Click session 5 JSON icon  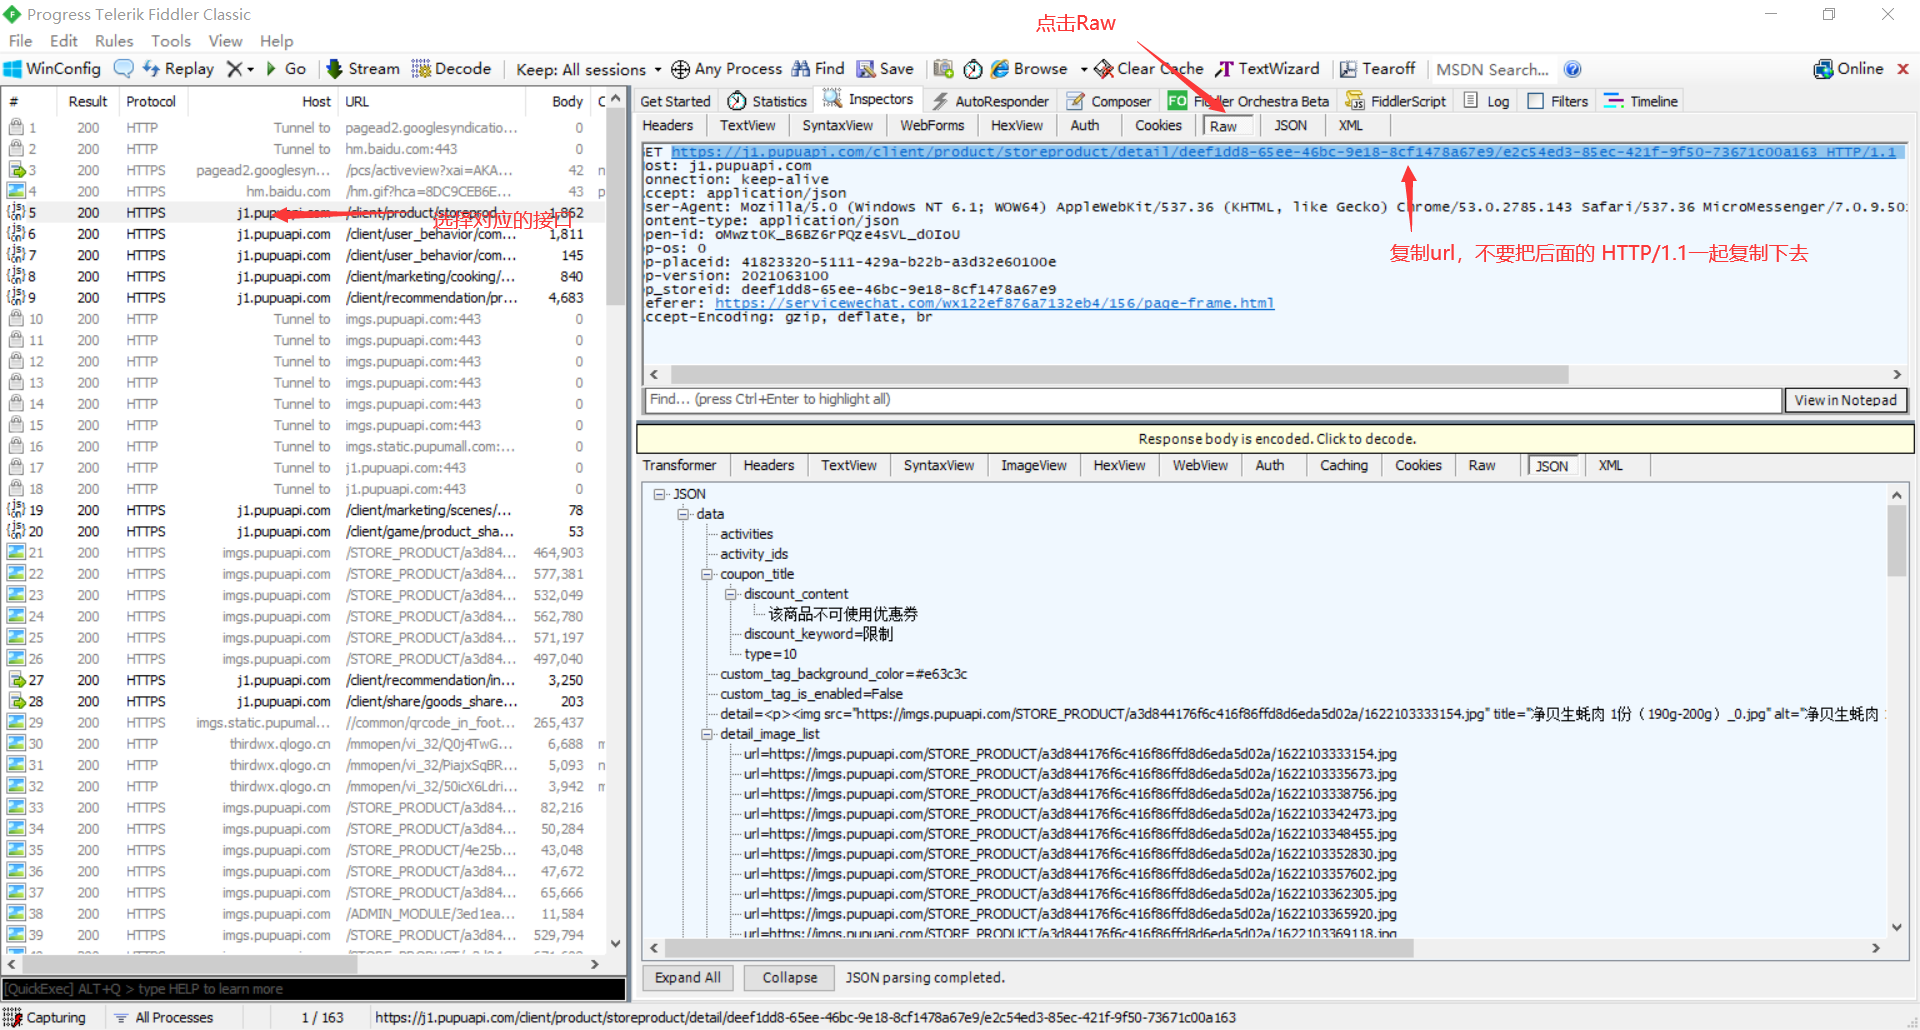[x=16, y=213]
